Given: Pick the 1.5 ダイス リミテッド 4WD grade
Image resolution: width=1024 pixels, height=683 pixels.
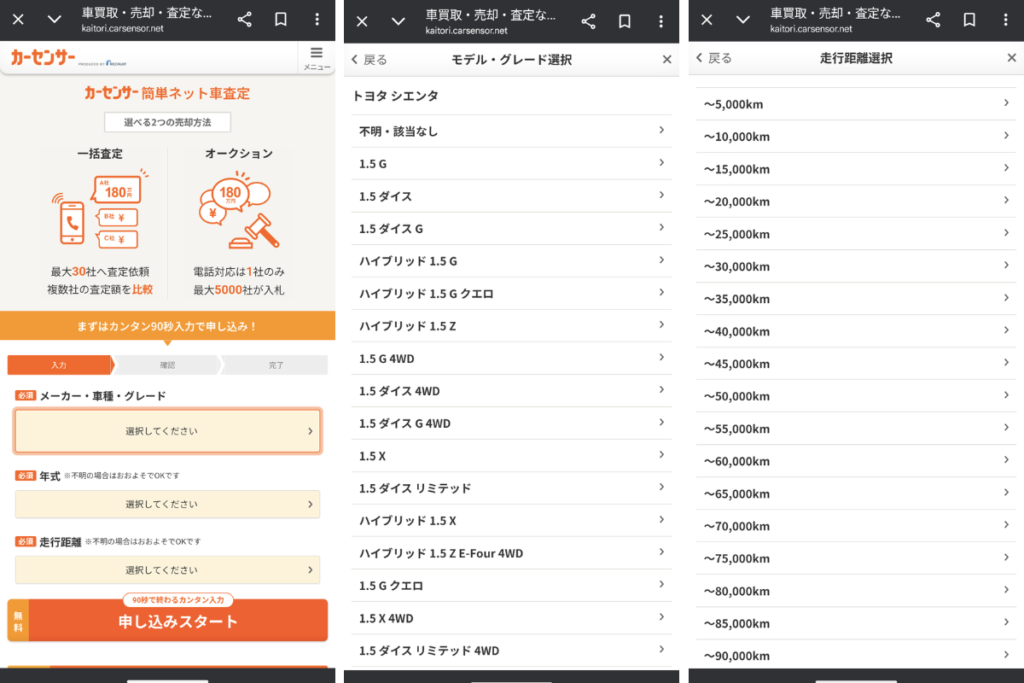Looking at the screenshot, I should (x=511, y=651).
